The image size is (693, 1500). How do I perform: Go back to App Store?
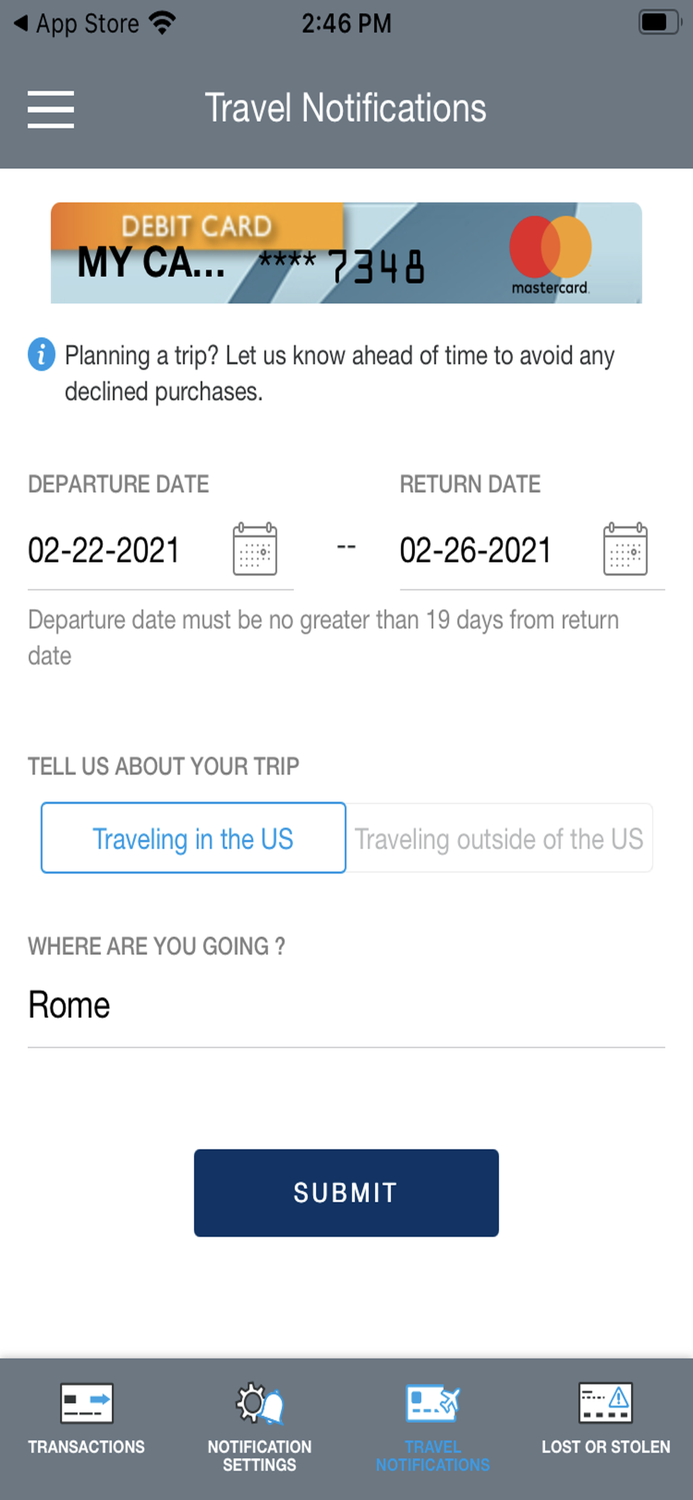point(76,24)
